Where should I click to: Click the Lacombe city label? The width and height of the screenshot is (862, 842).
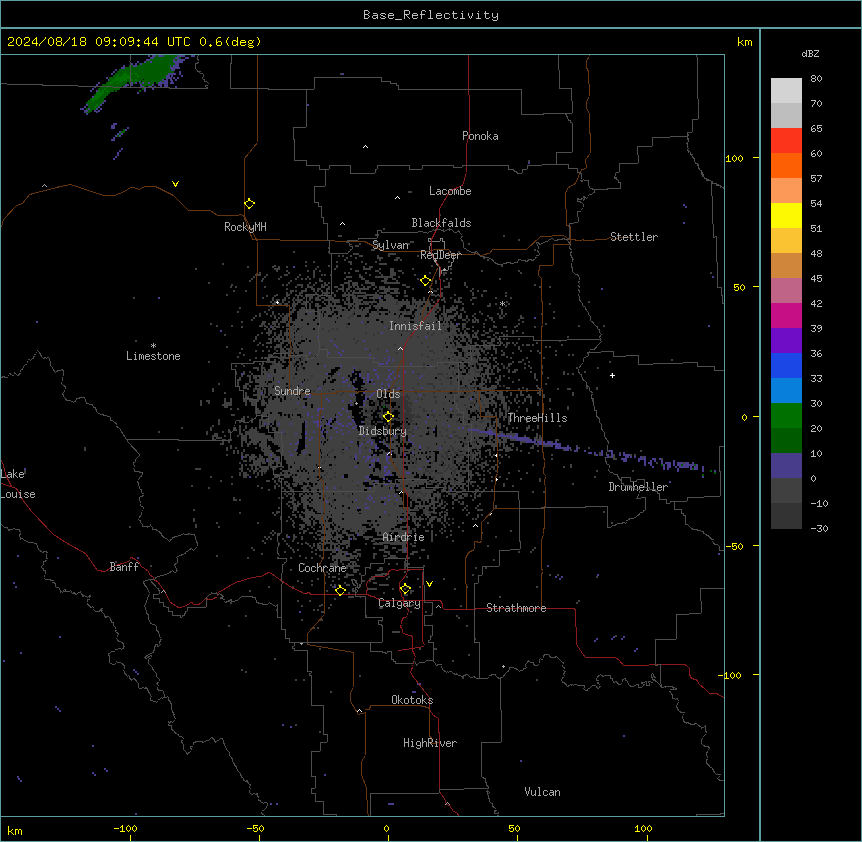450,191
